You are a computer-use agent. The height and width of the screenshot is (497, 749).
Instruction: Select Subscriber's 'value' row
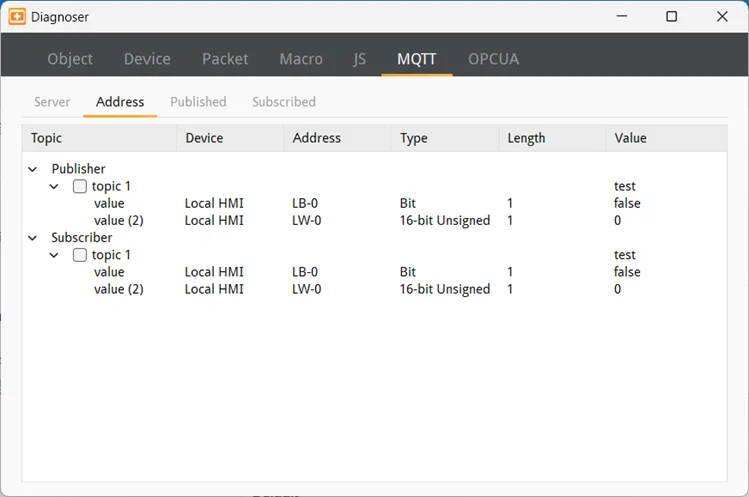(374, 272)
